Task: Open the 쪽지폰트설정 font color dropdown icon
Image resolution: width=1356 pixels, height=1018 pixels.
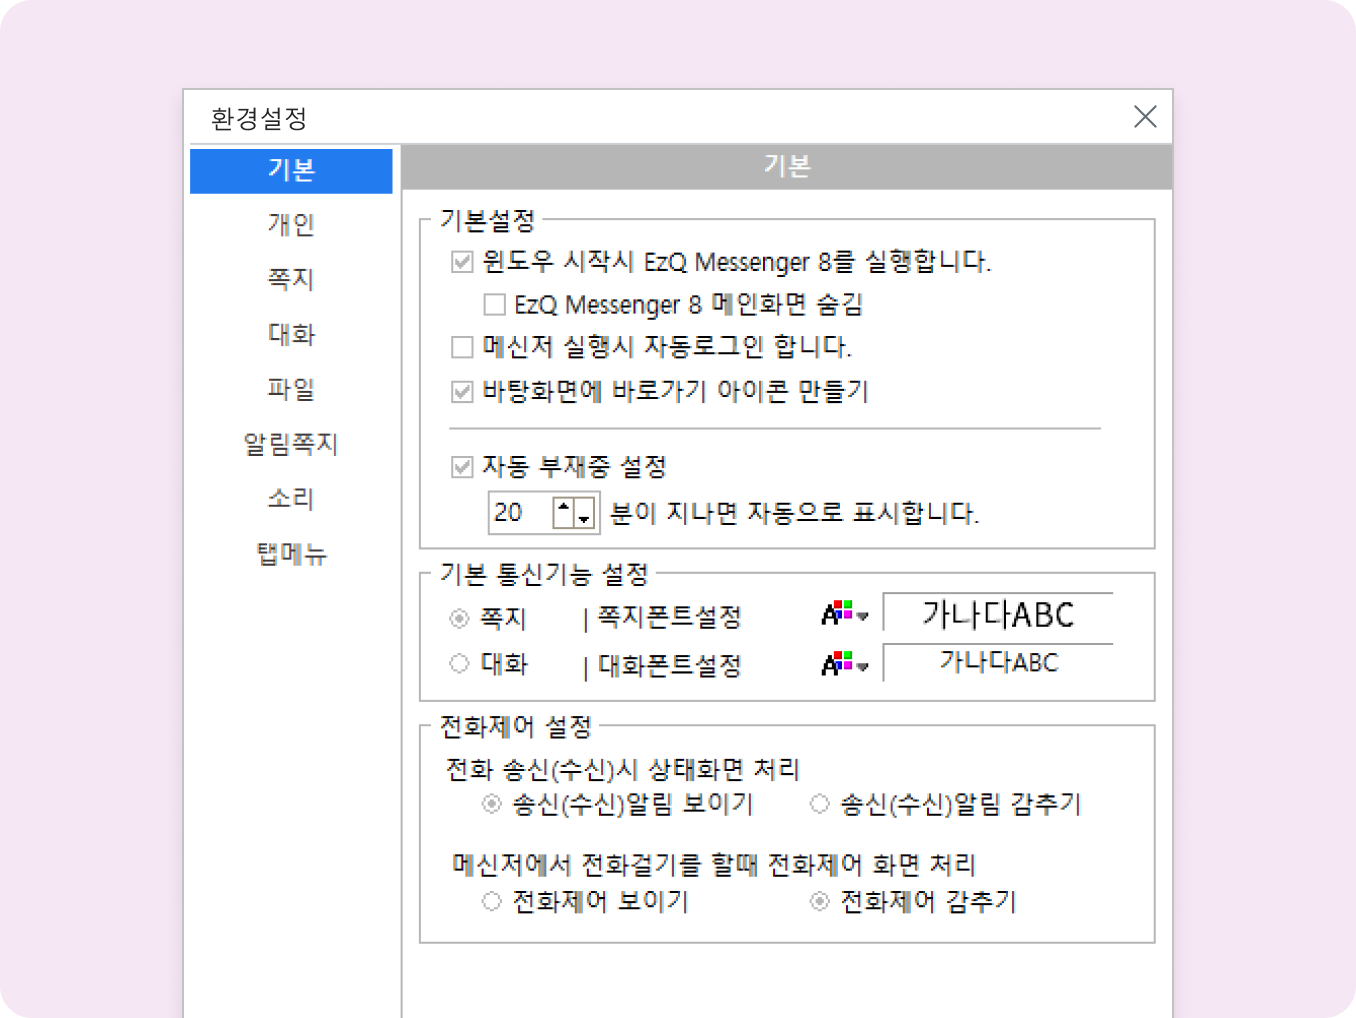Action: coord(844,613)
